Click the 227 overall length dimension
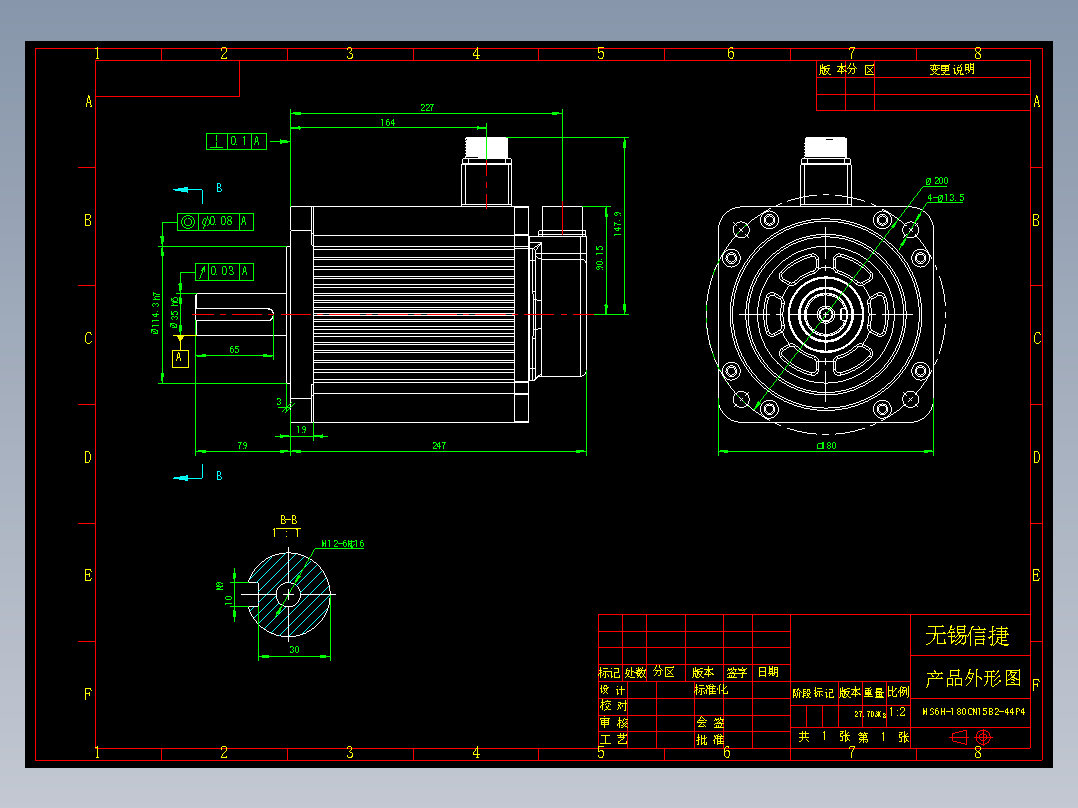 (427, 107)
